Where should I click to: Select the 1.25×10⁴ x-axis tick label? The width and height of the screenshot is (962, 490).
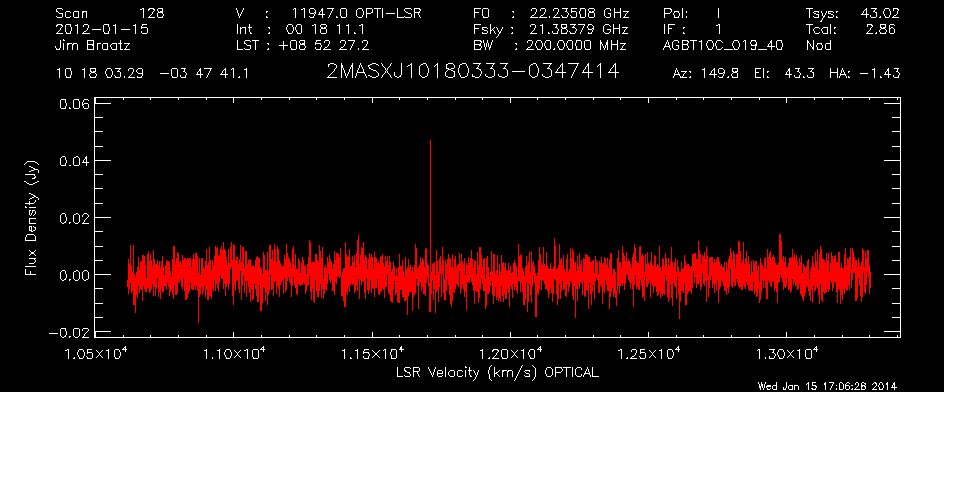[648, 354]
